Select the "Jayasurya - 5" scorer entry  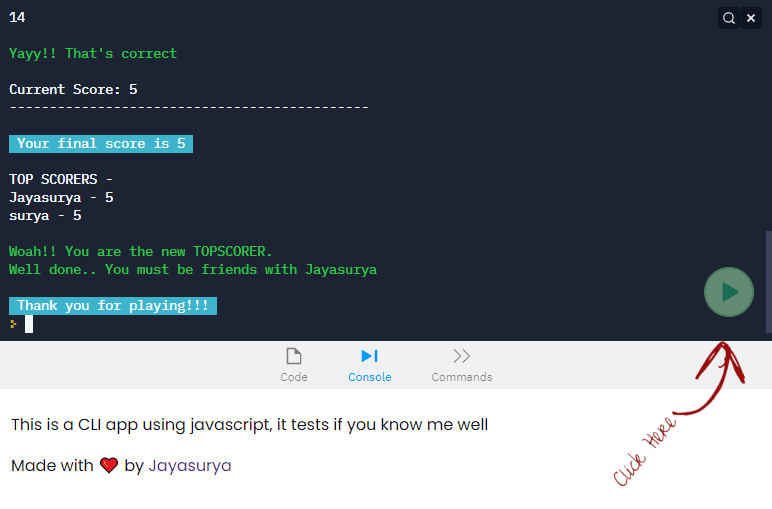[61, 198]
